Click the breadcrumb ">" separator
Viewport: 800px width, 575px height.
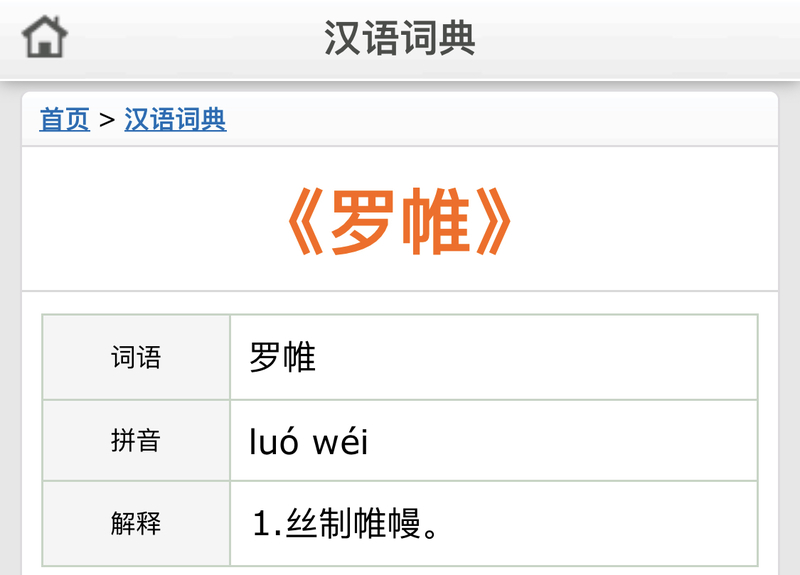tap(107, 120)
